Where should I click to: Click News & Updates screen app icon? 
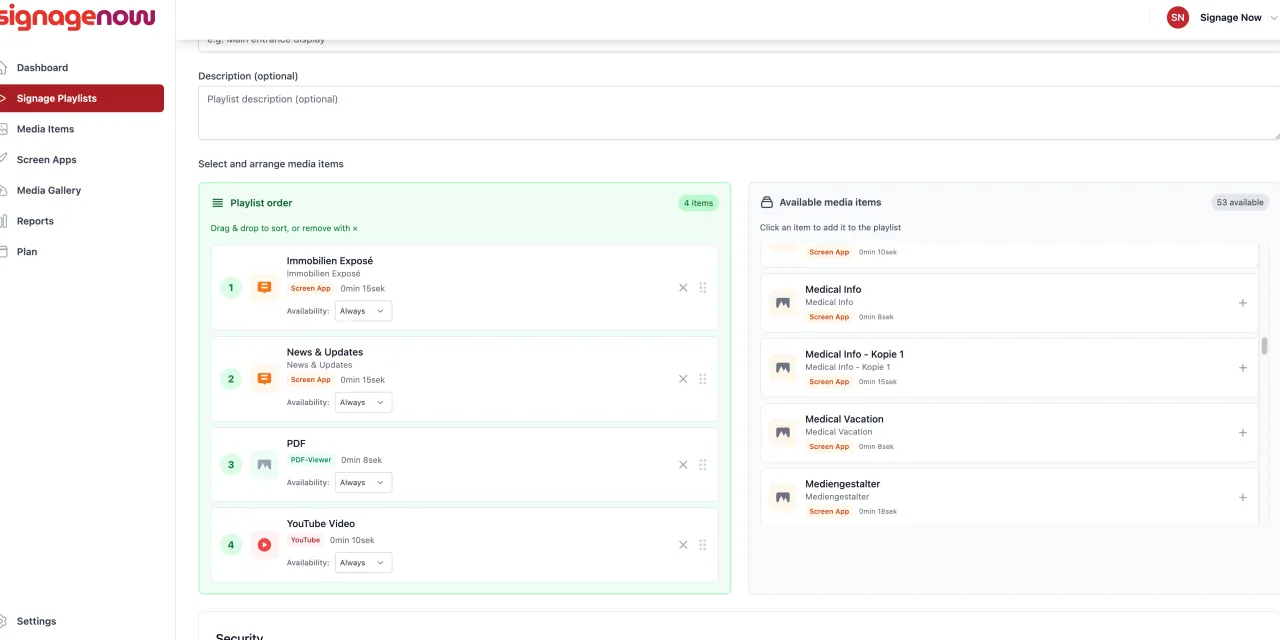[x=264, y=379]
